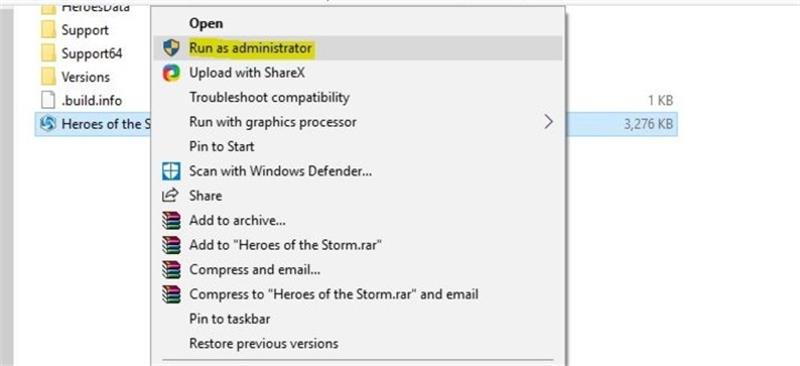This screenshot has width=800, height=366.
Task: Click the Heroes of the Storm file icon
Action: [48, 124]
